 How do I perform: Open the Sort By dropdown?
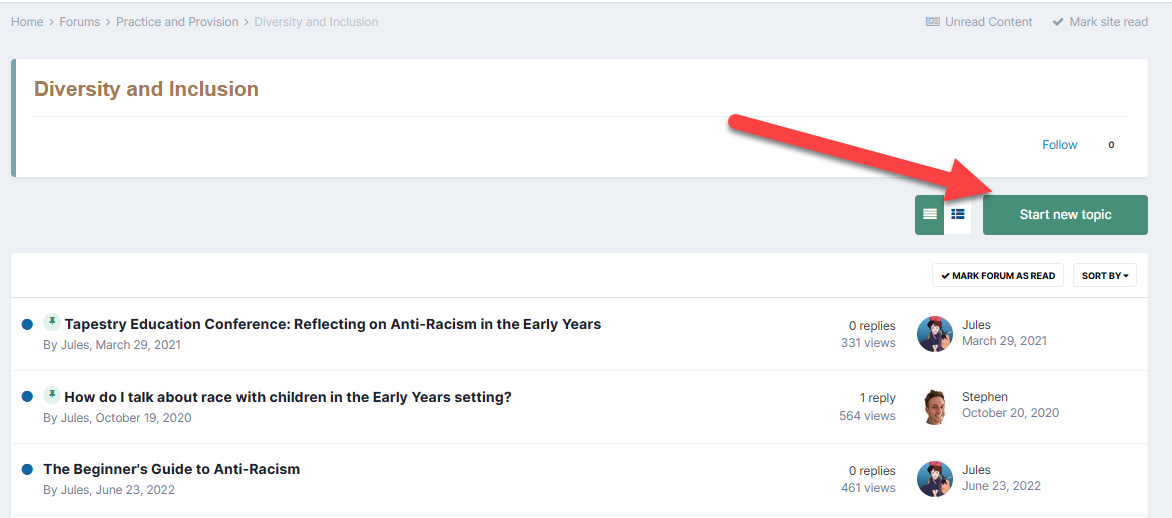pyautogui.click(x=1105, y=275)
